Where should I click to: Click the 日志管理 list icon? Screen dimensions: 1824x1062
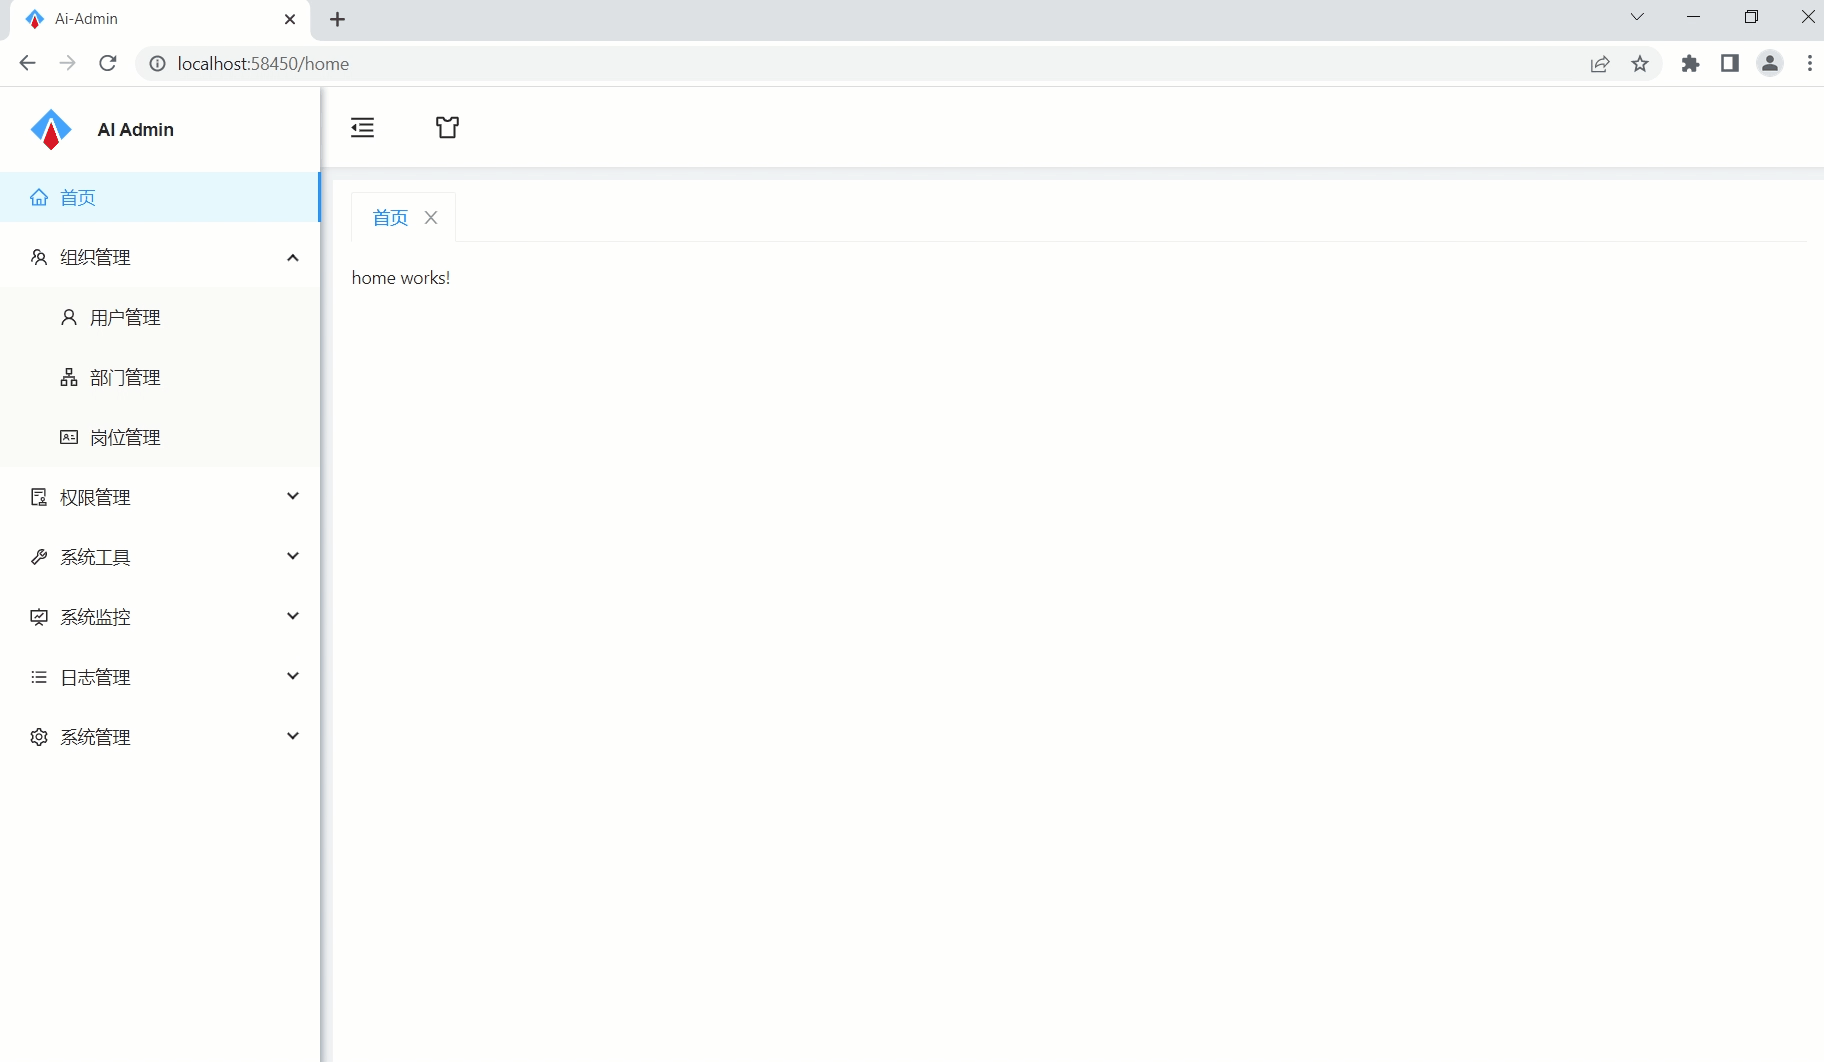pos(39,677)
